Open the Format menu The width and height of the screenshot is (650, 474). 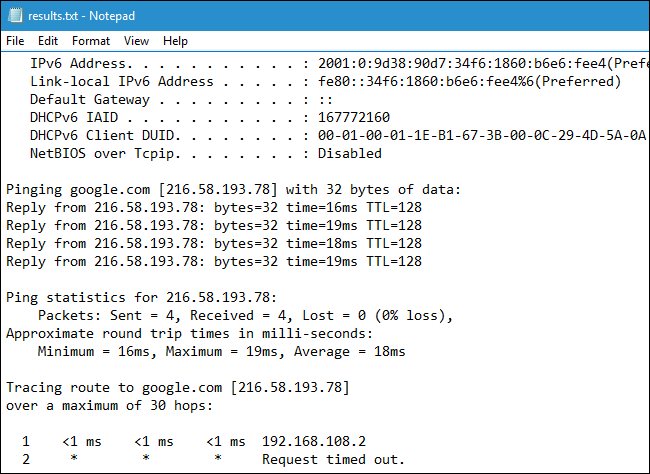pyautogui.click(x=91, y=41)
